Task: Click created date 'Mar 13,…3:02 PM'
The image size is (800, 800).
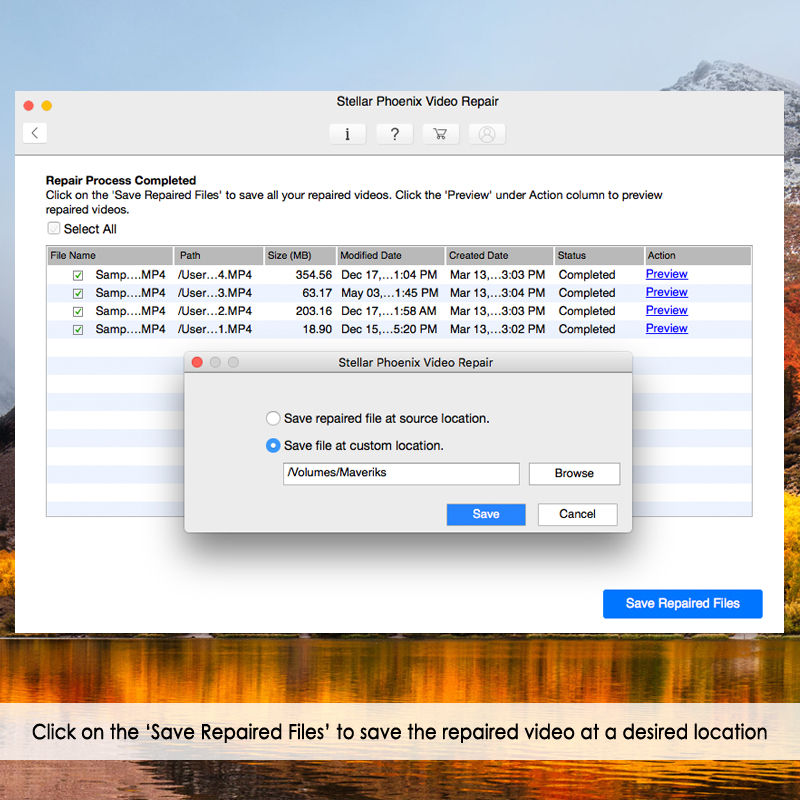Action: click(497, 329)
